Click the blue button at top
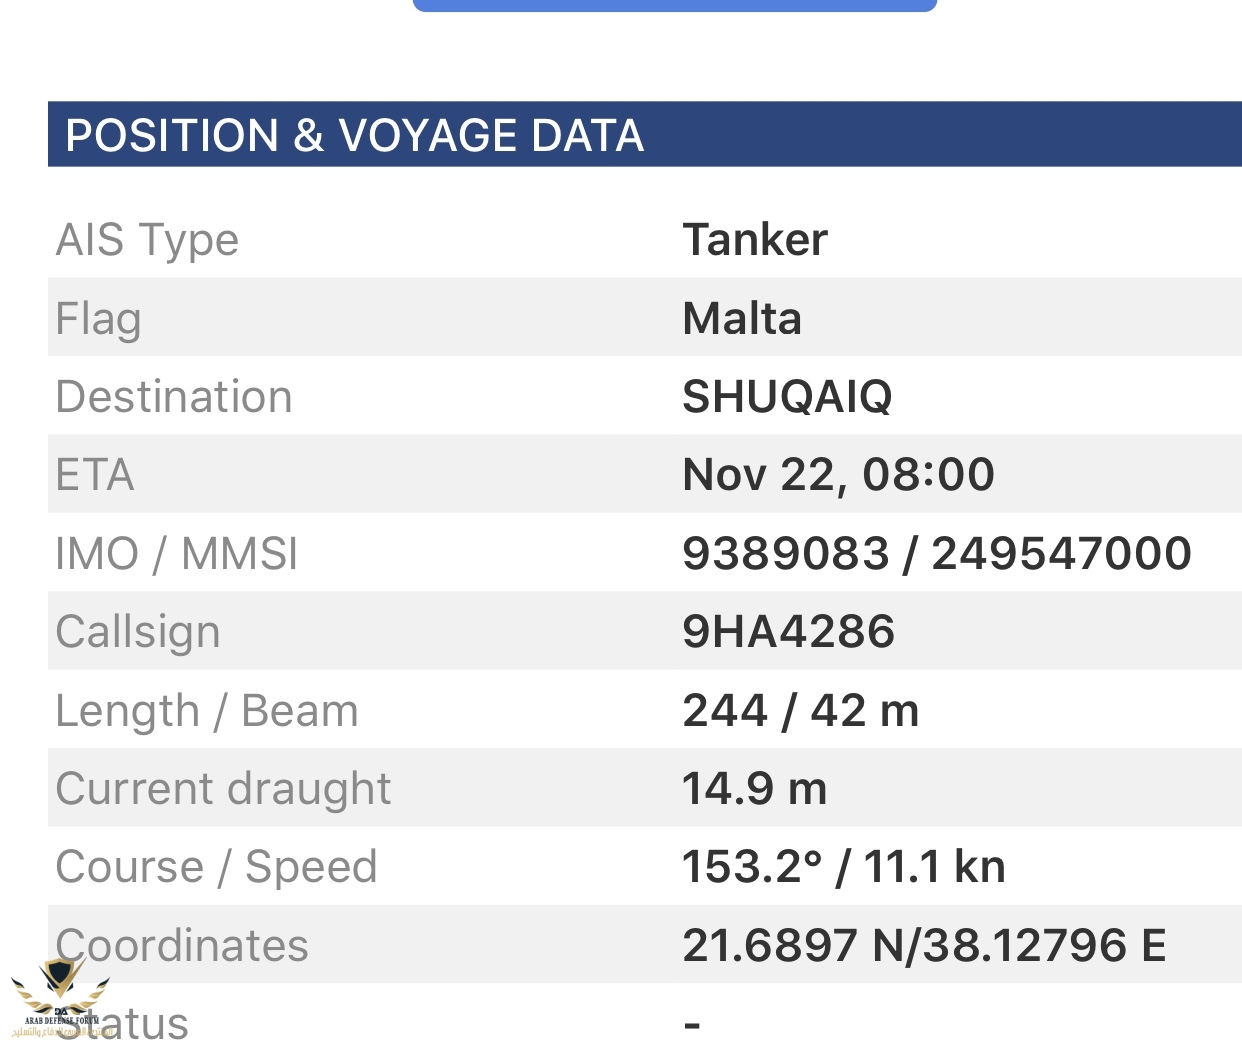Screen dimensions: 1242x1040 (674, 5)
